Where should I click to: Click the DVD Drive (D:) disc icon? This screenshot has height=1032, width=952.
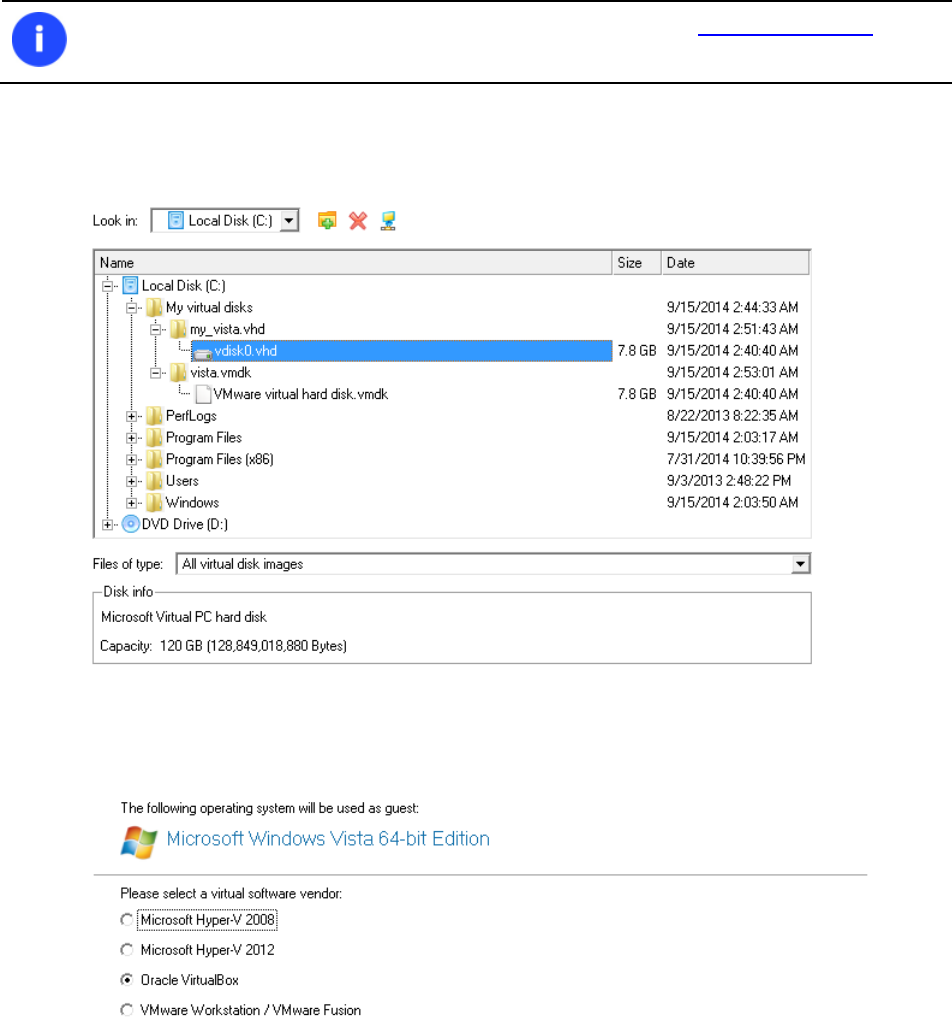(x=131, y=525)
